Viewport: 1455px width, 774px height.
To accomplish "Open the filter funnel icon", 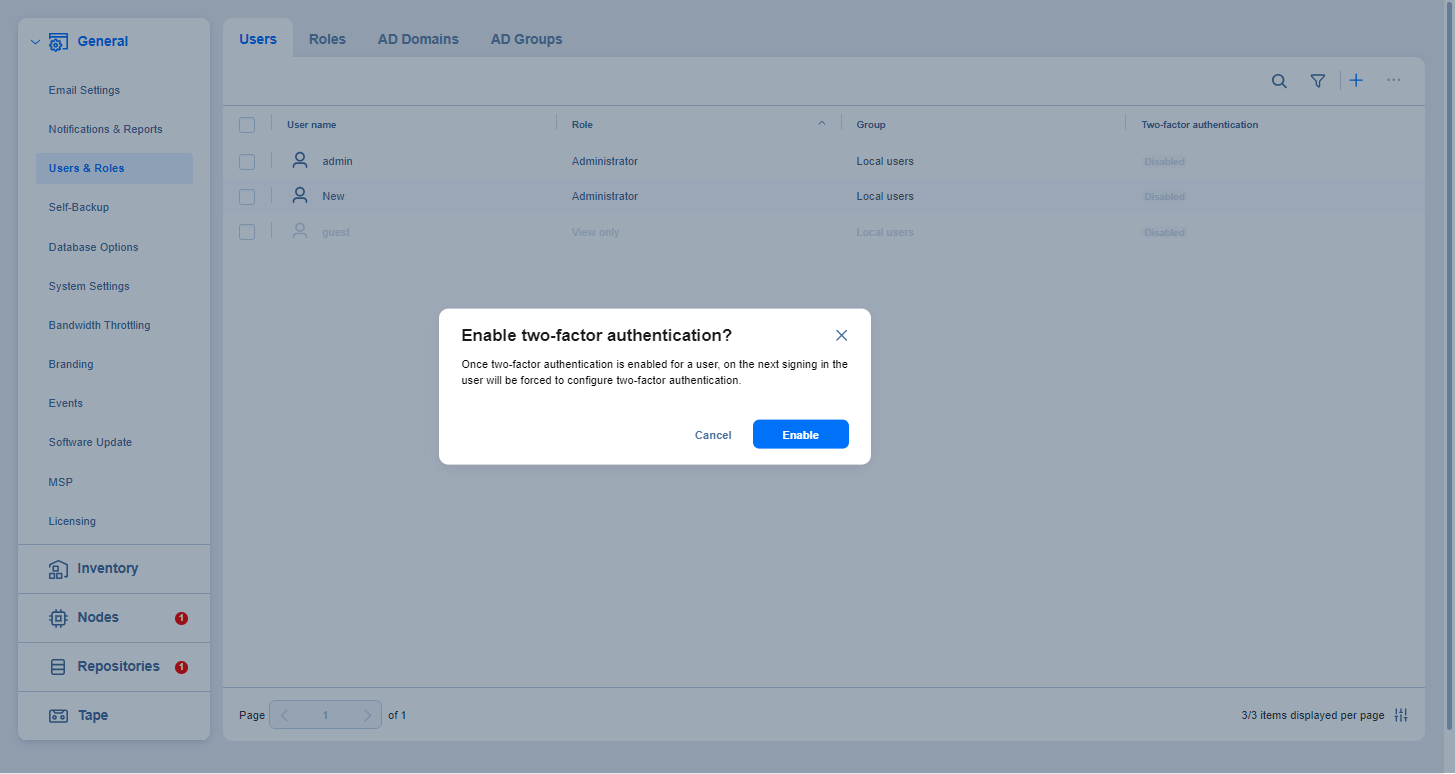I will [1318, 81].
